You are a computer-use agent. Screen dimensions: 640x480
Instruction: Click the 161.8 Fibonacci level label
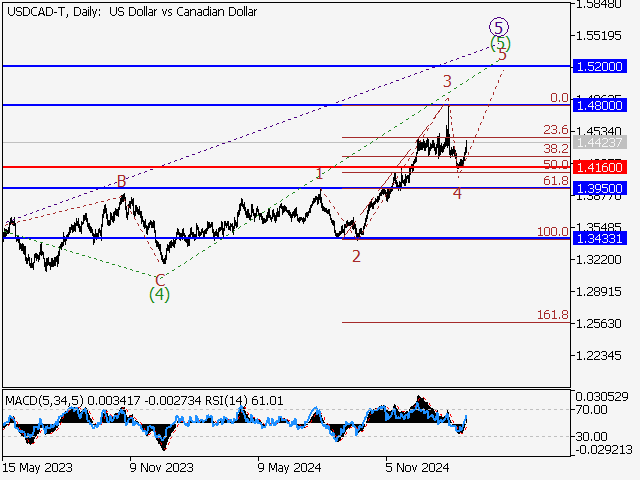tap(553, 315)
